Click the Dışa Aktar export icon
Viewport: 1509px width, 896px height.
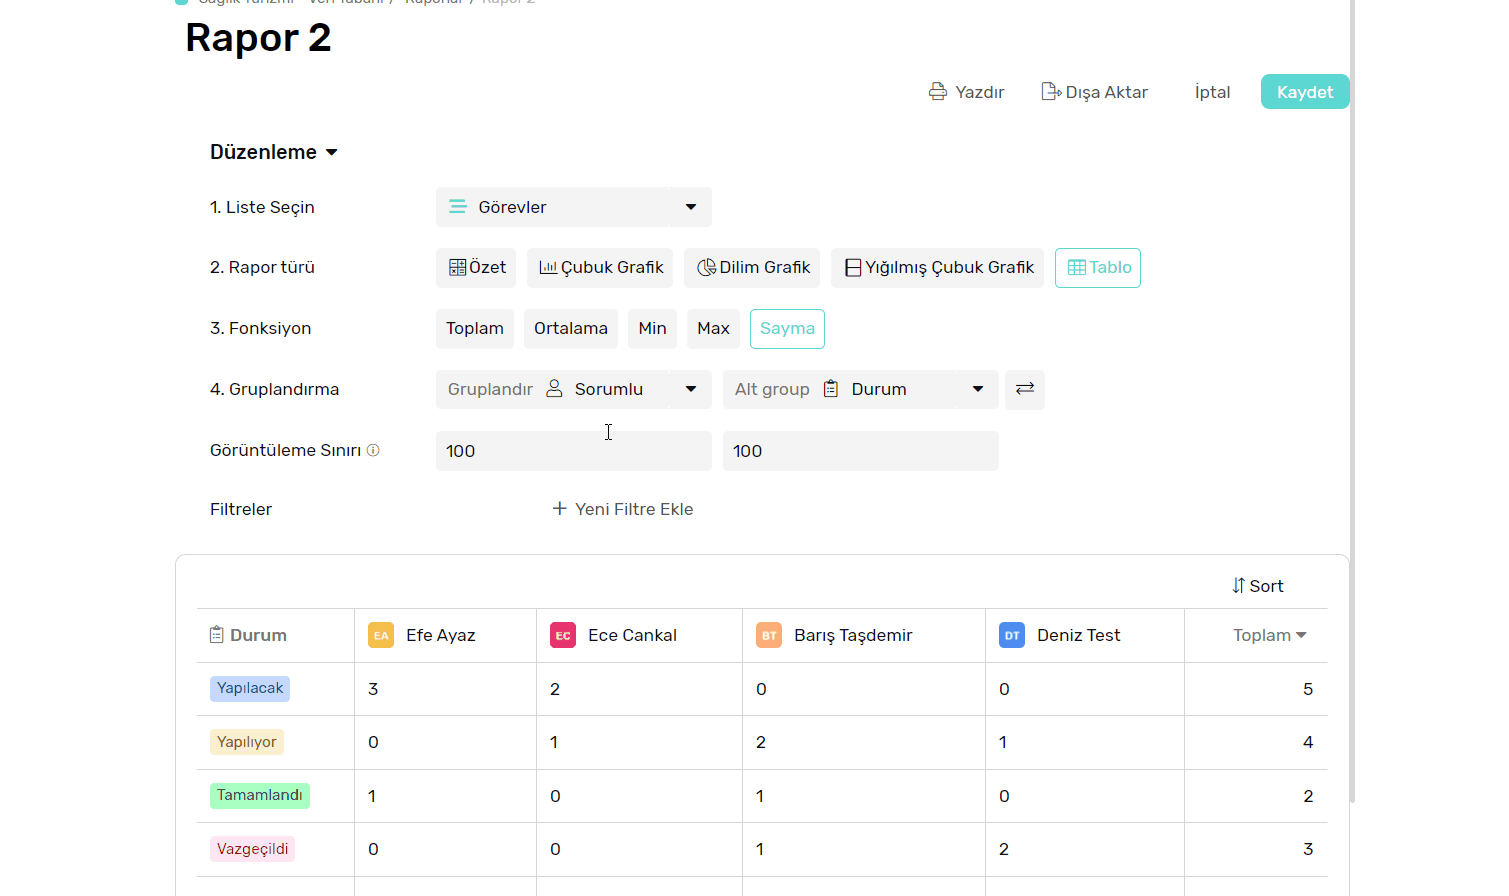[1051, 92]
